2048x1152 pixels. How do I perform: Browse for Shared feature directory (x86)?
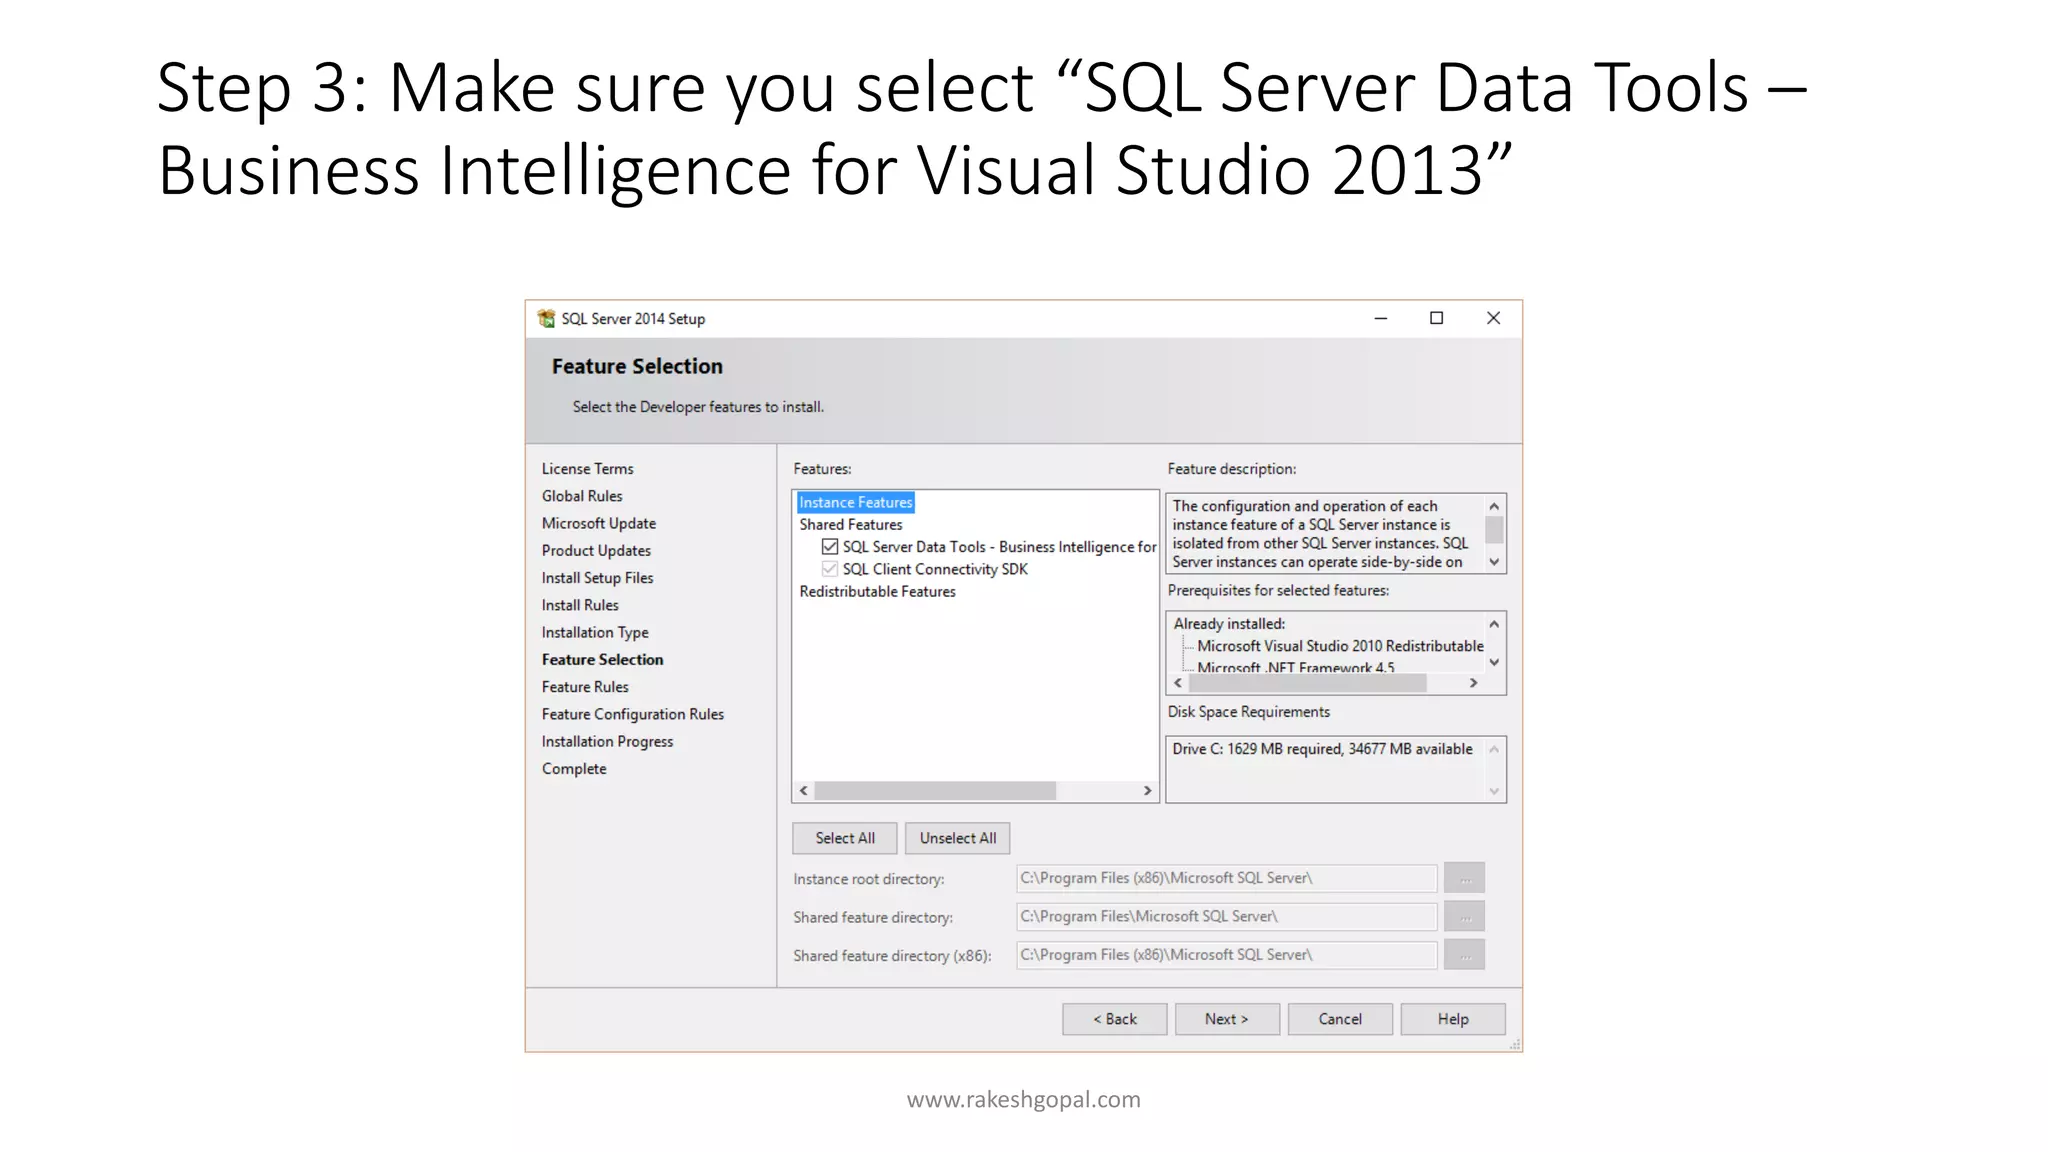(x=1464, y=955)
